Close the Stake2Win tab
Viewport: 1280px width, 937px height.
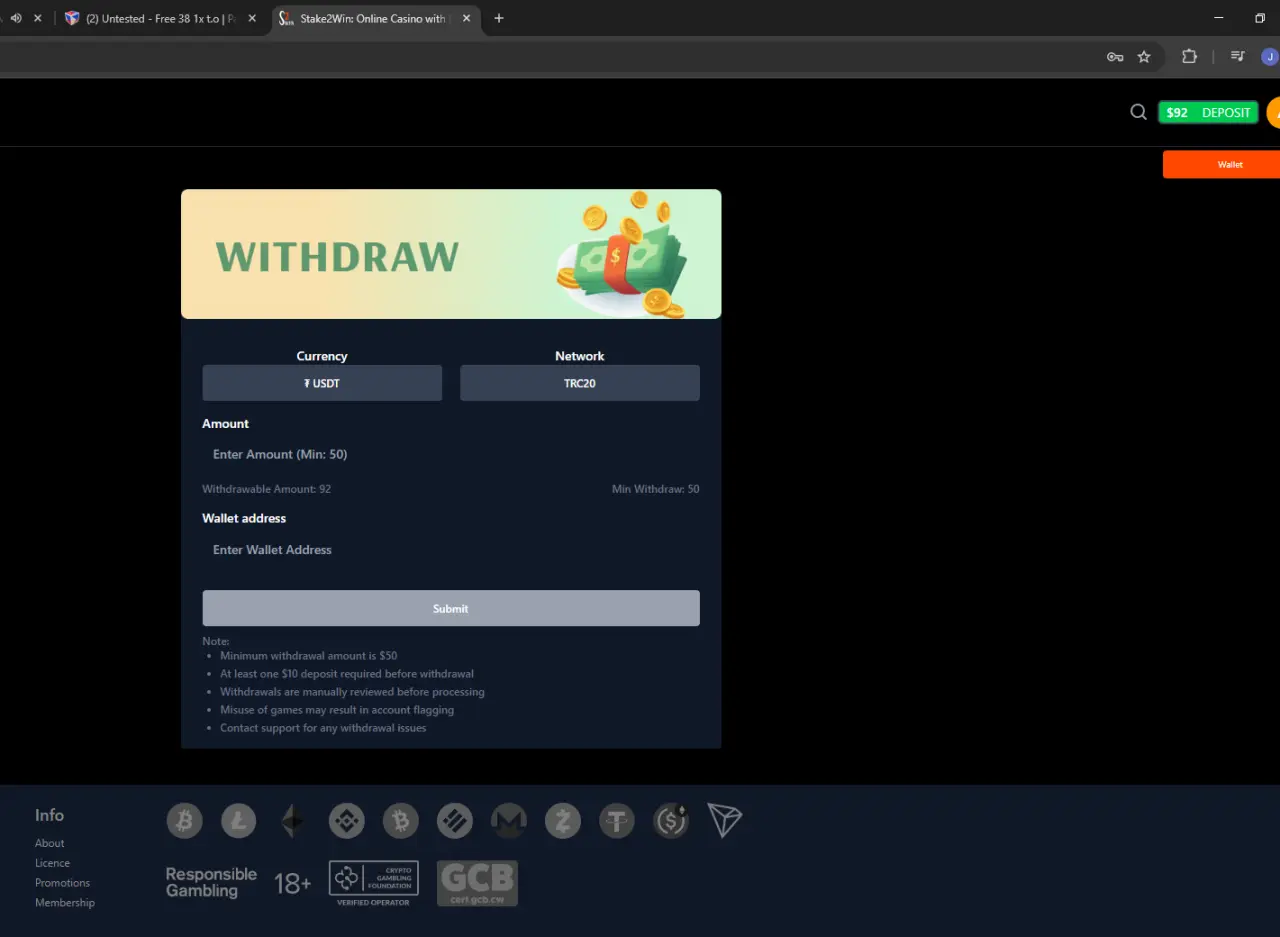(x=466, y=18)
